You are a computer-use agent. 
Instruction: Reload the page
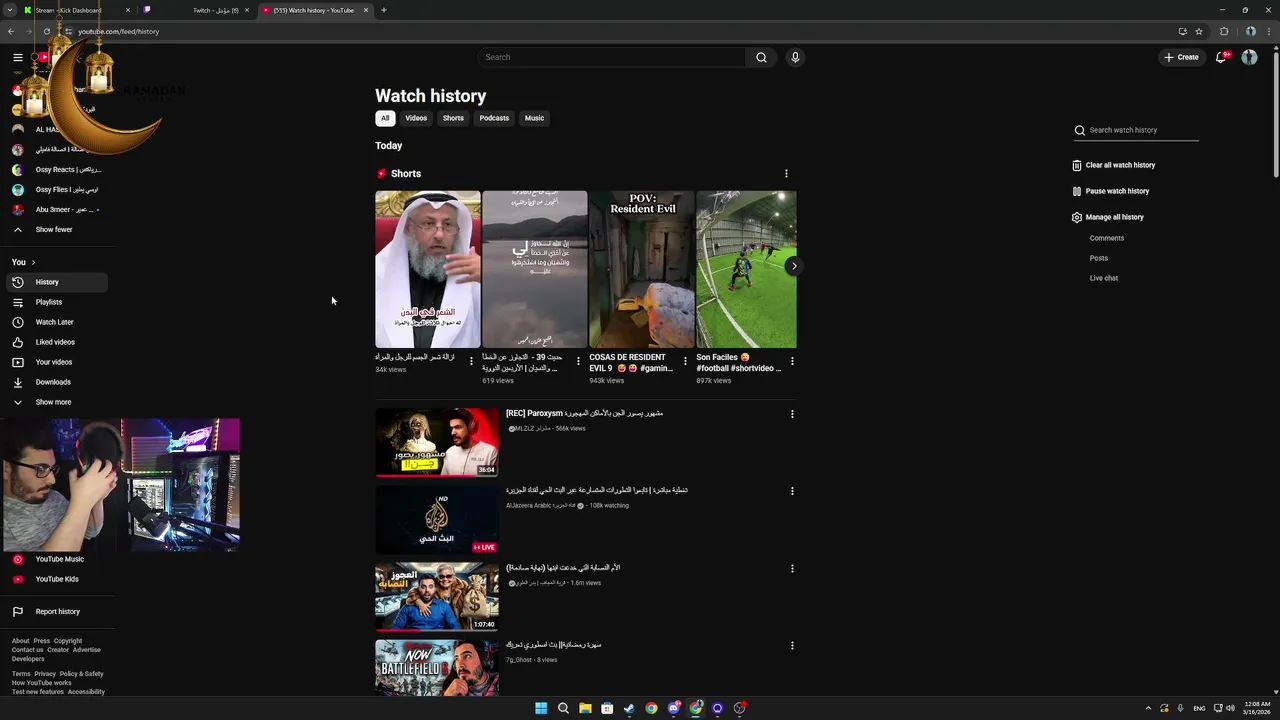46,31
